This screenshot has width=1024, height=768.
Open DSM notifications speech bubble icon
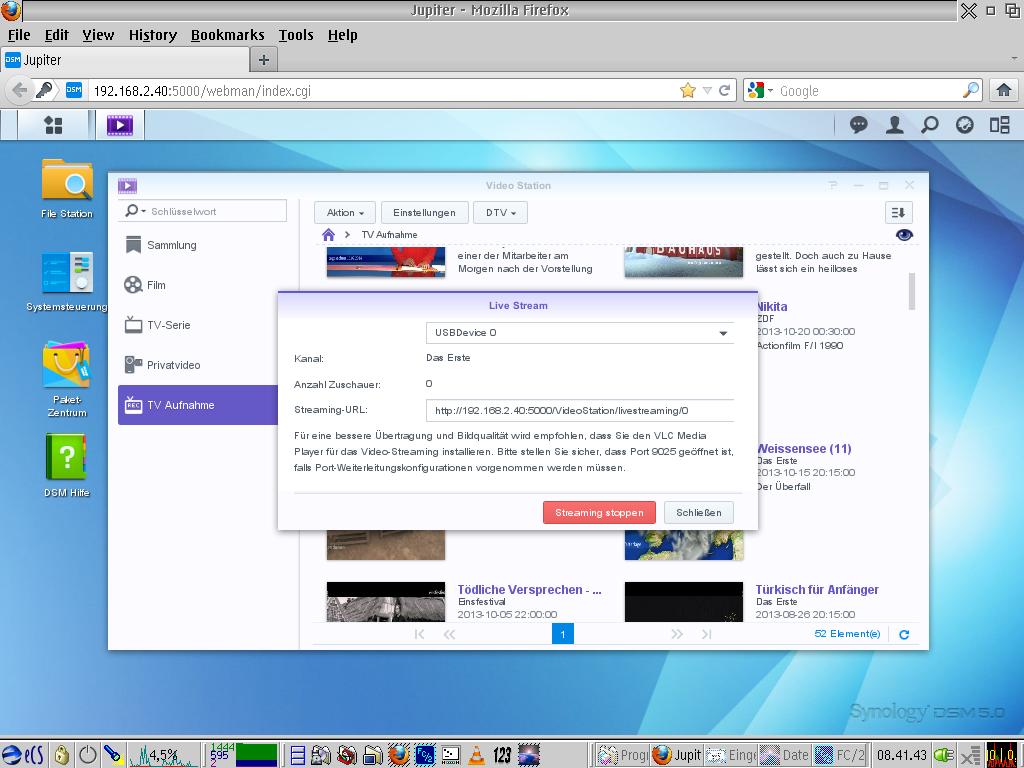(x=858, y=125)
